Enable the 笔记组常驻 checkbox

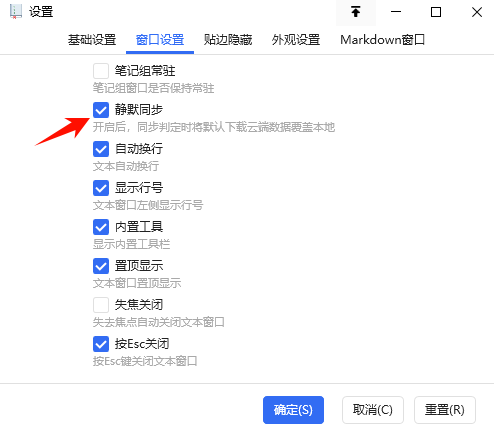[x=101, y=71]
